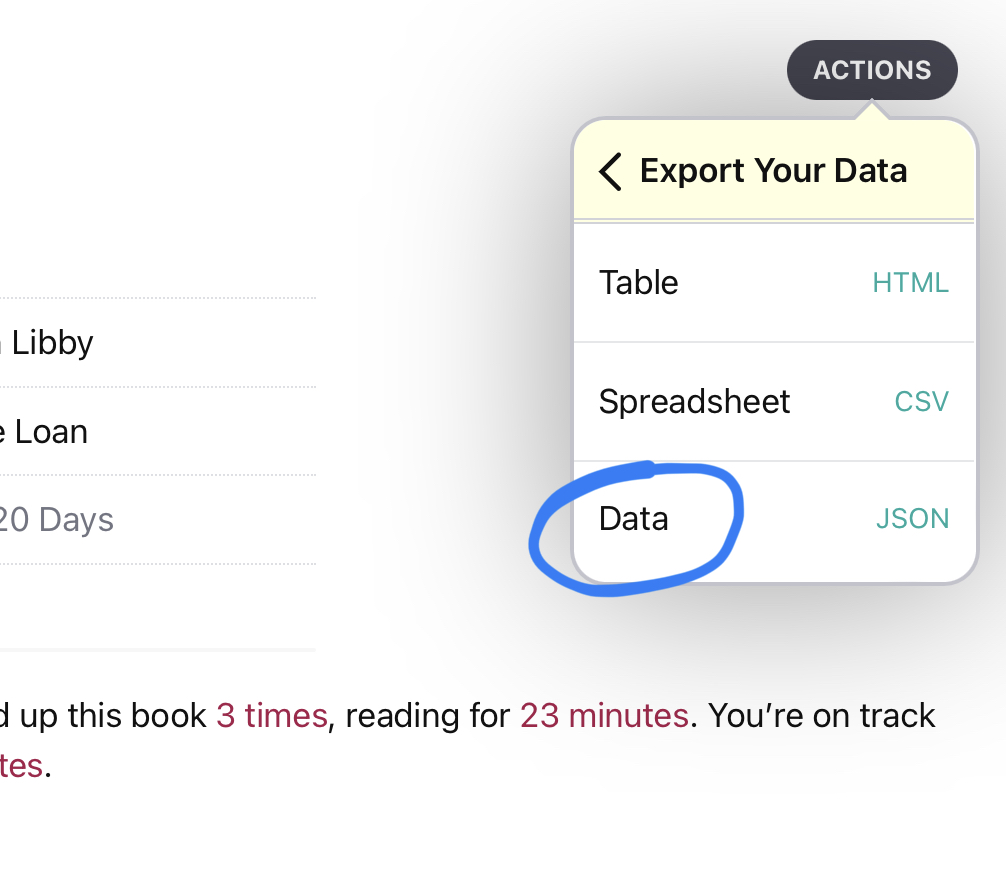Select the Data export option
Screen dimensions: 1006x887
pyautogui.click(x=634, y=519)
